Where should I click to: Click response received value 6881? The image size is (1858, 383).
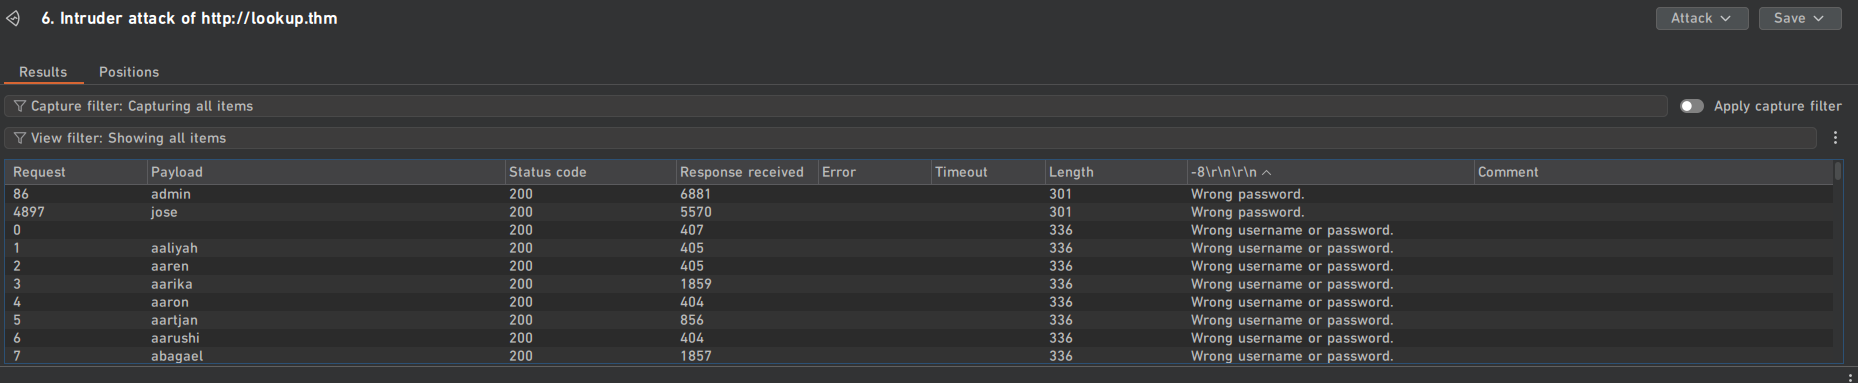[x=696, y=194]
